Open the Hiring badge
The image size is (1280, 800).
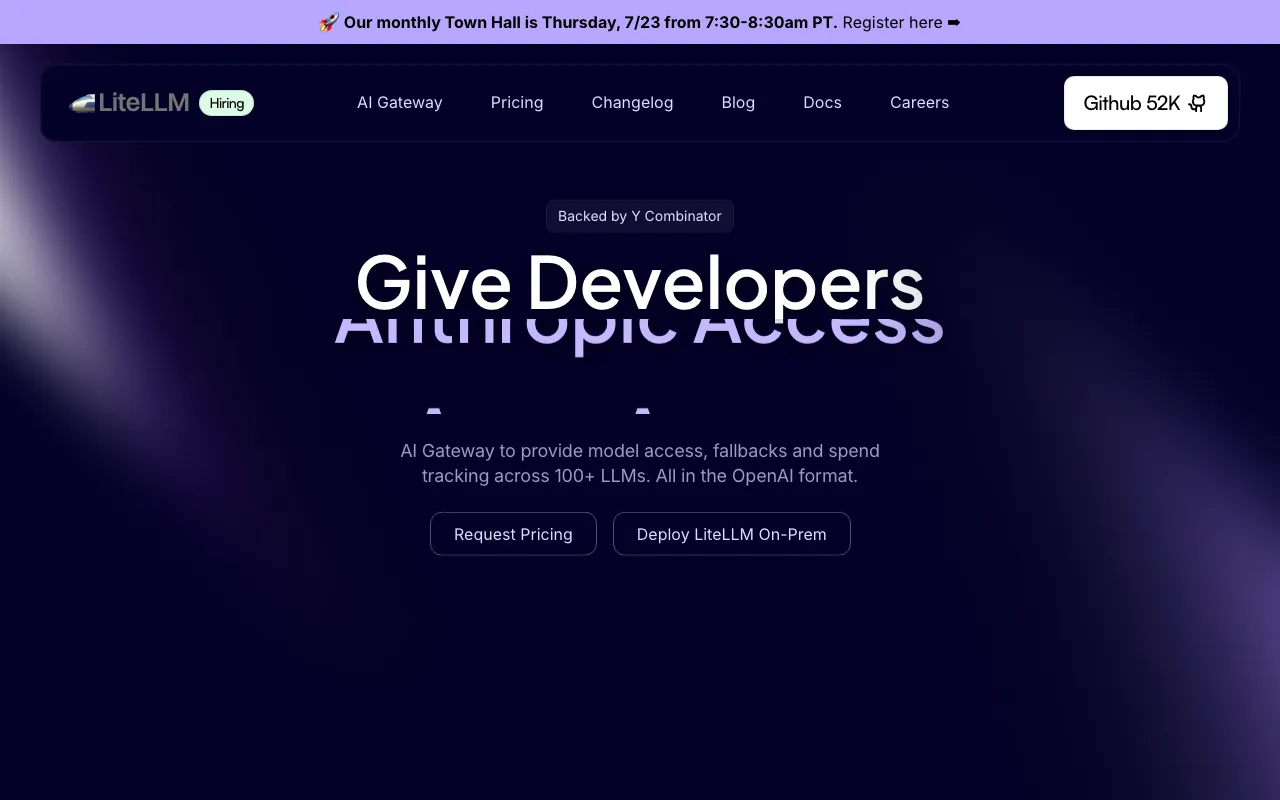point(227,103)
